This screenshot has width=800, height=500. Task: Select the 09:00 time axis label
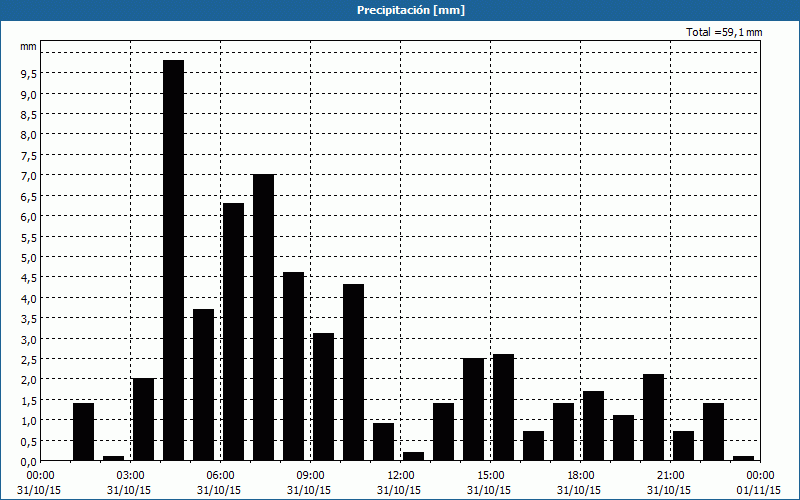point(310,476)
